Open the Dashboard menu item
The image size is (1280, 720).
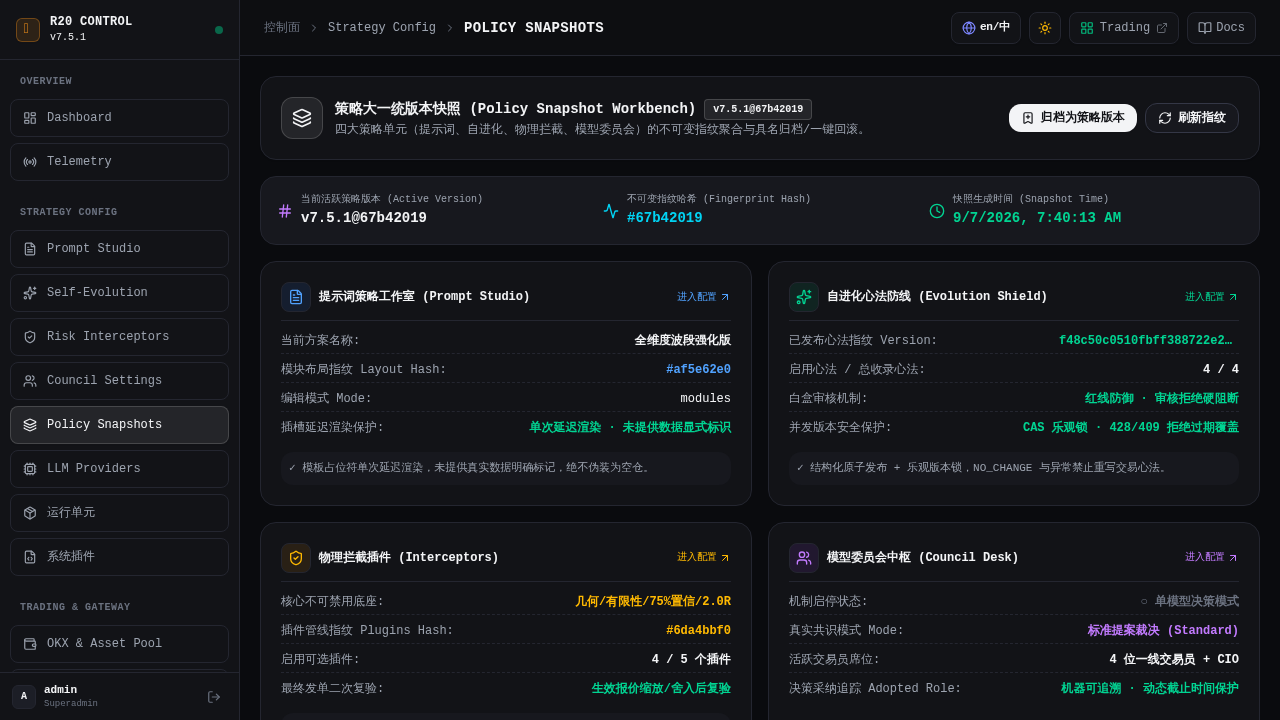[x=119, y=118]
